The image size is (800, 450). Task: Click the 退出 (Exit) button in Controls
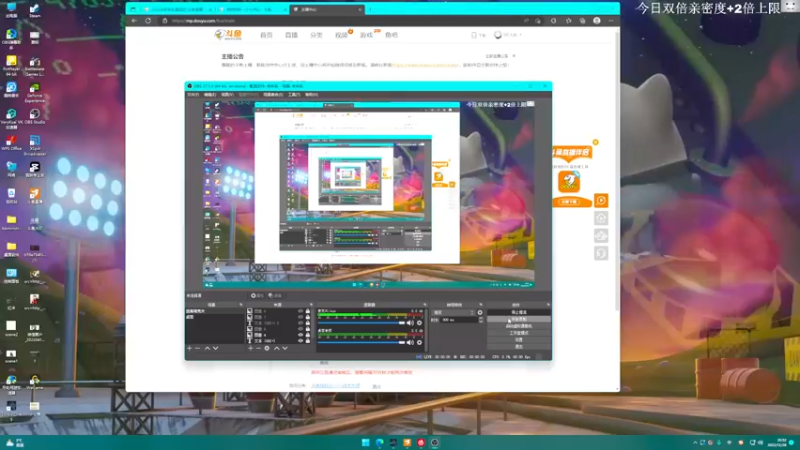(x=518, y=346)
